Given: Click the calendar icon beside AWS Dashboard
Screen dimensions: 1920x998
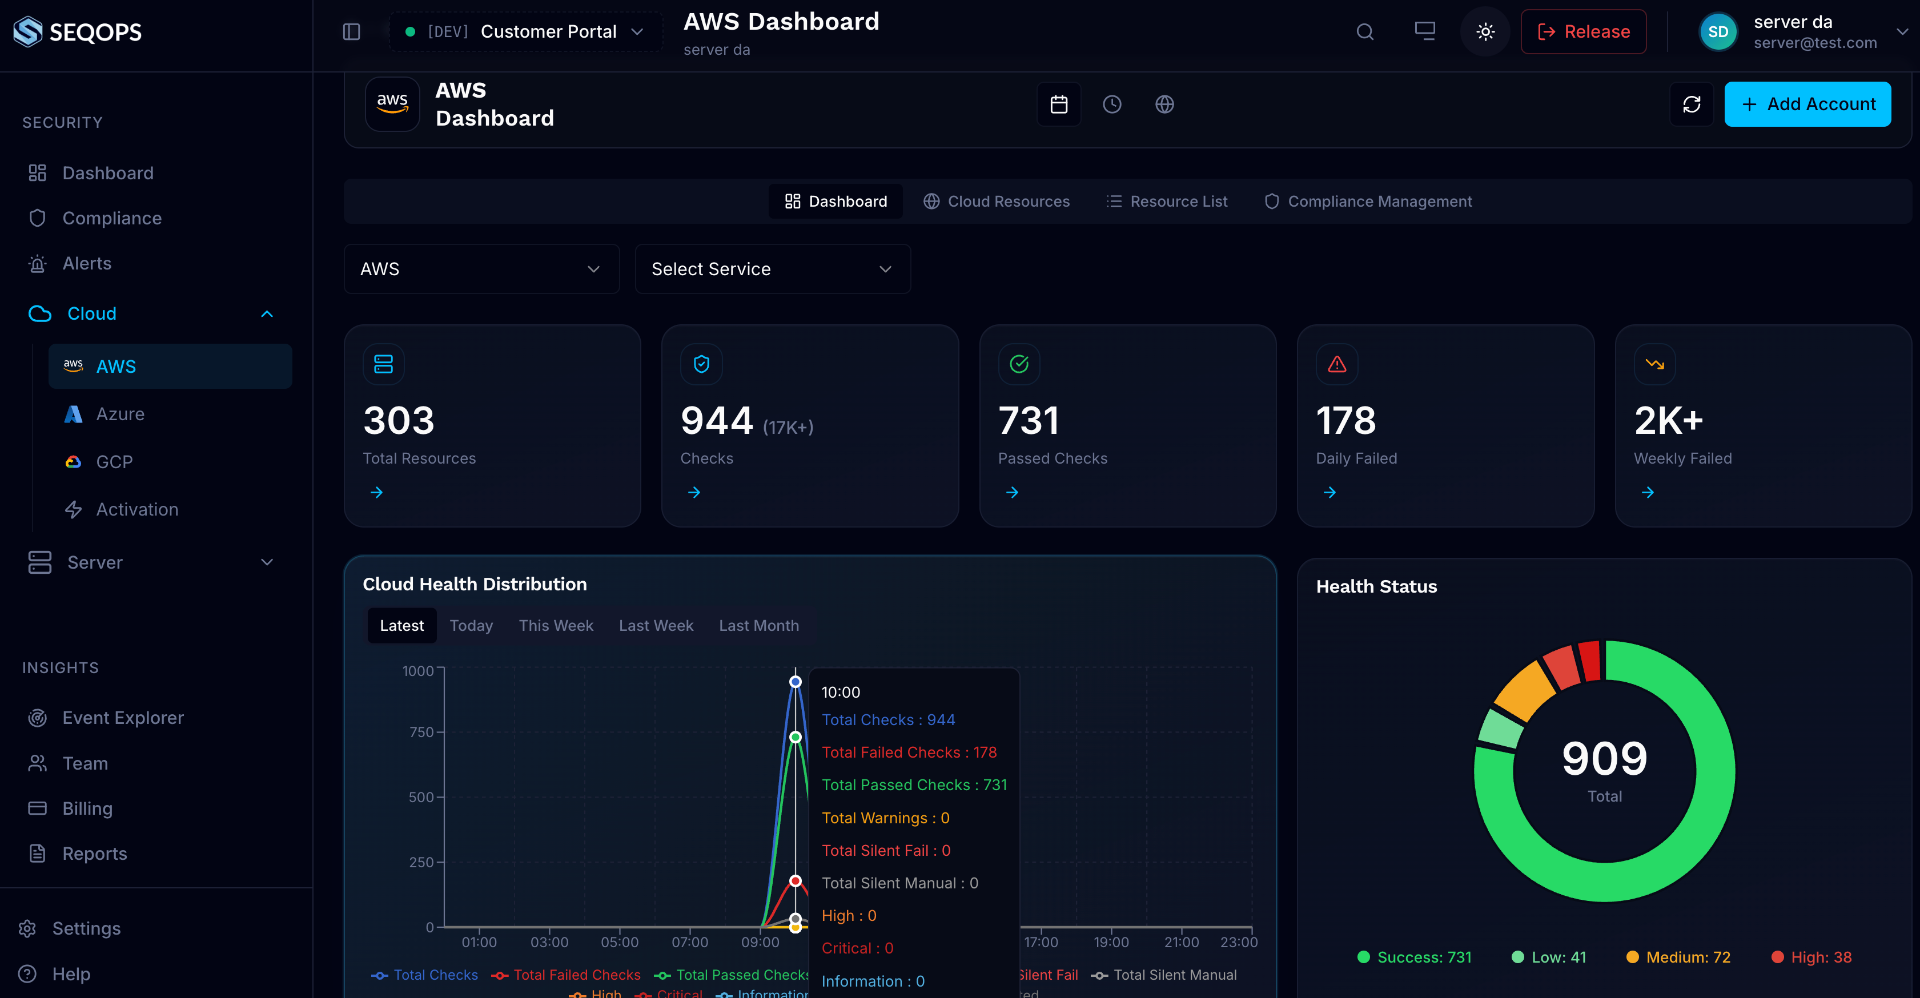Looking at the screenshot, I should (1059, 104).
